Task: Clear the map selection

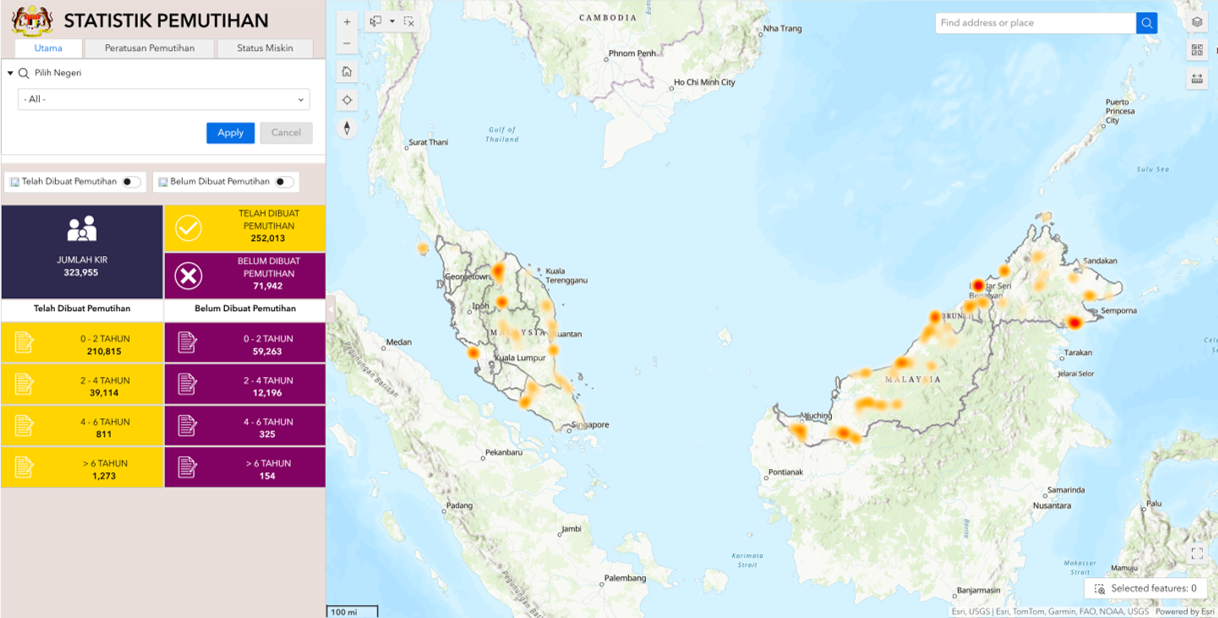Action: tap(409, 21)
